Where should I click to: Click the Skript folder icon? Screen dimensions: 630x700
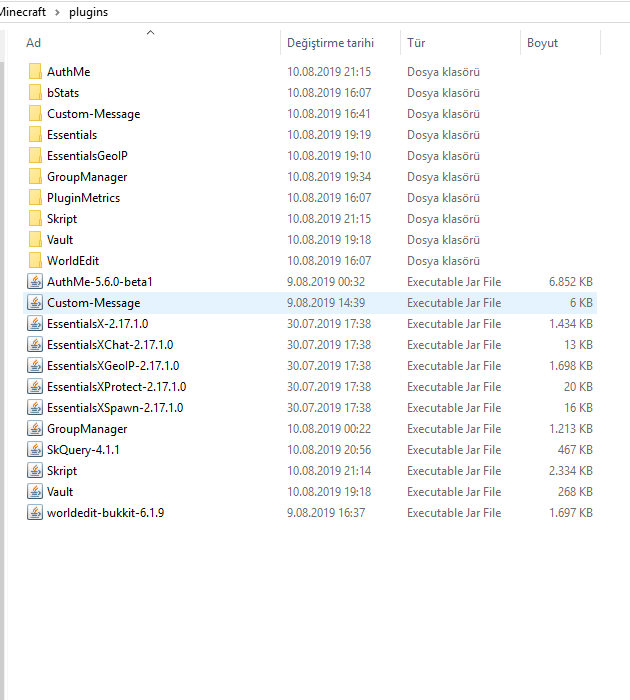coord(35,218)
